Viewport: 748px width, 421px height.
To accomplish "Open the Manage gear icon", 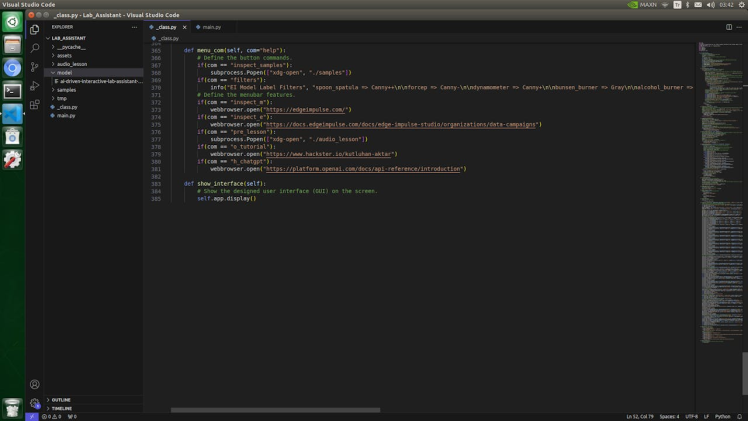I will (34, 404).
